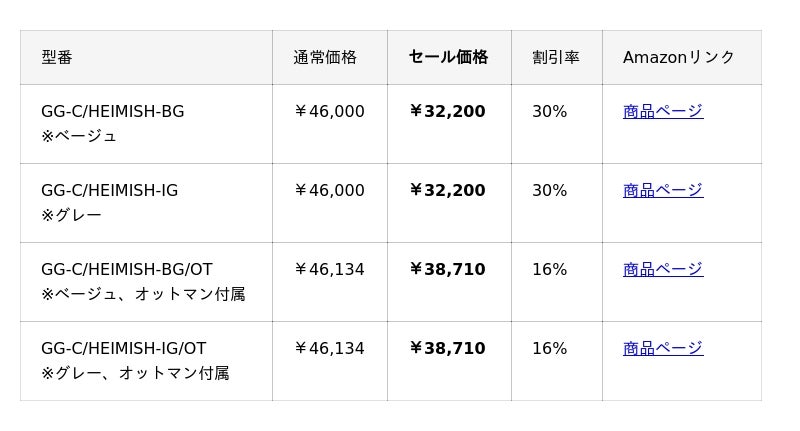Open product page link for GG-C/HEIMISH-BG/OT

click(x=662, y=269)
